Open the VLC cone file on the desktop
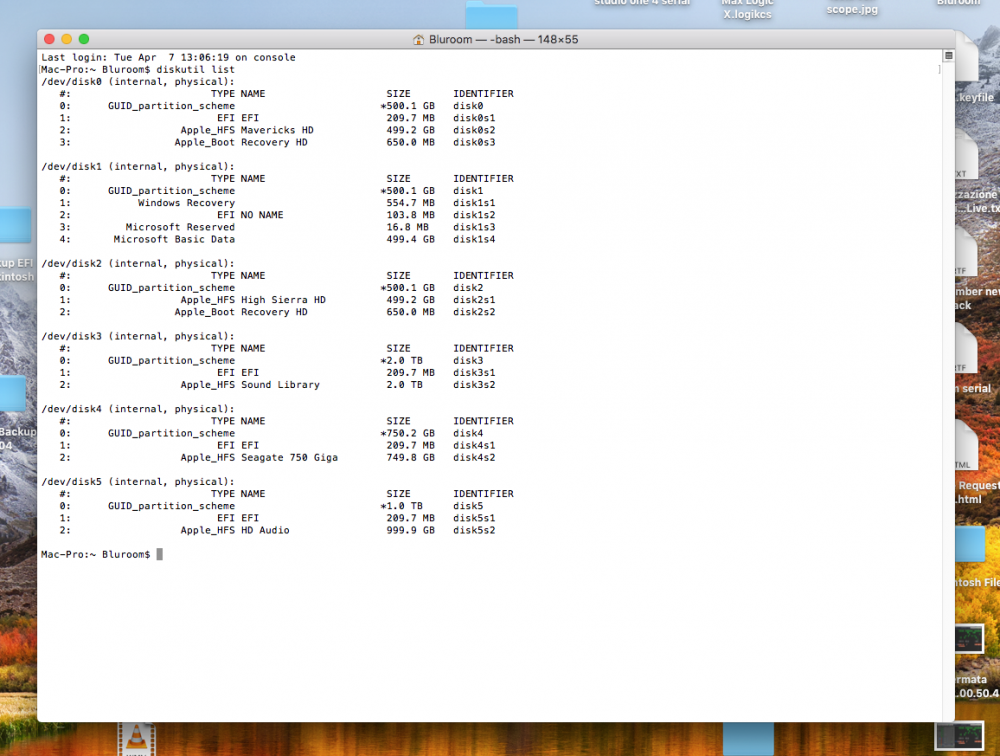Viewport: 1000px width, 756px height. point(136,738)
